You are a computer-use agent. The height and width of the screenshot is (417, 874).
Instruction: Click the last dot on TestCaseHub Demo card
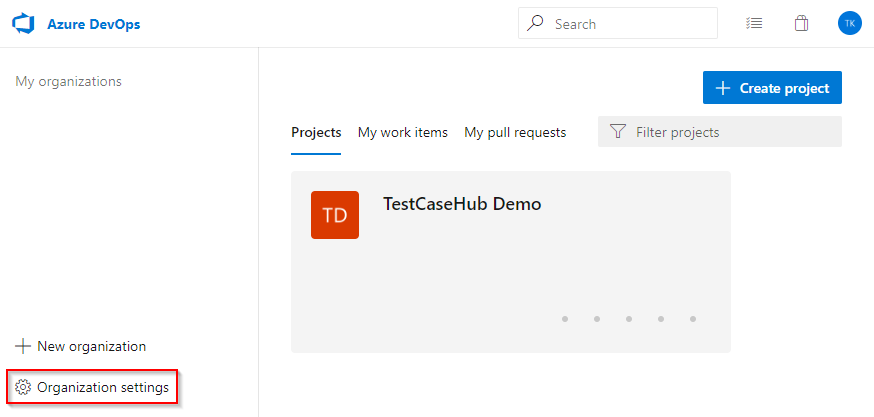[x=693, y=319]
